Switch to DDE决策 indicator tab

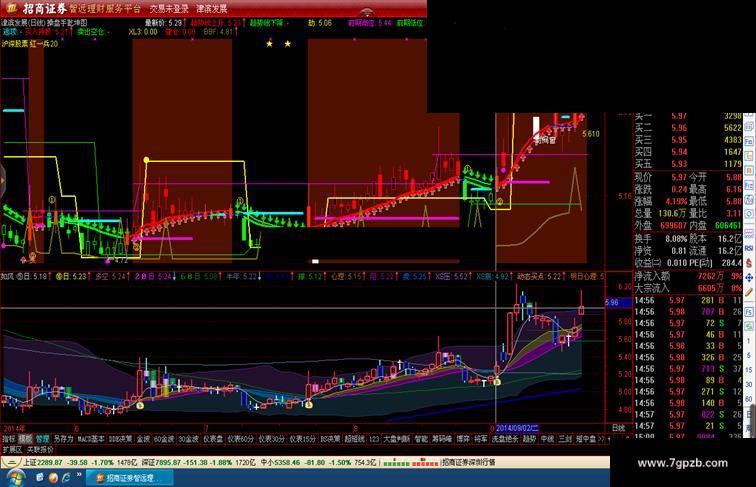[121, 439]
